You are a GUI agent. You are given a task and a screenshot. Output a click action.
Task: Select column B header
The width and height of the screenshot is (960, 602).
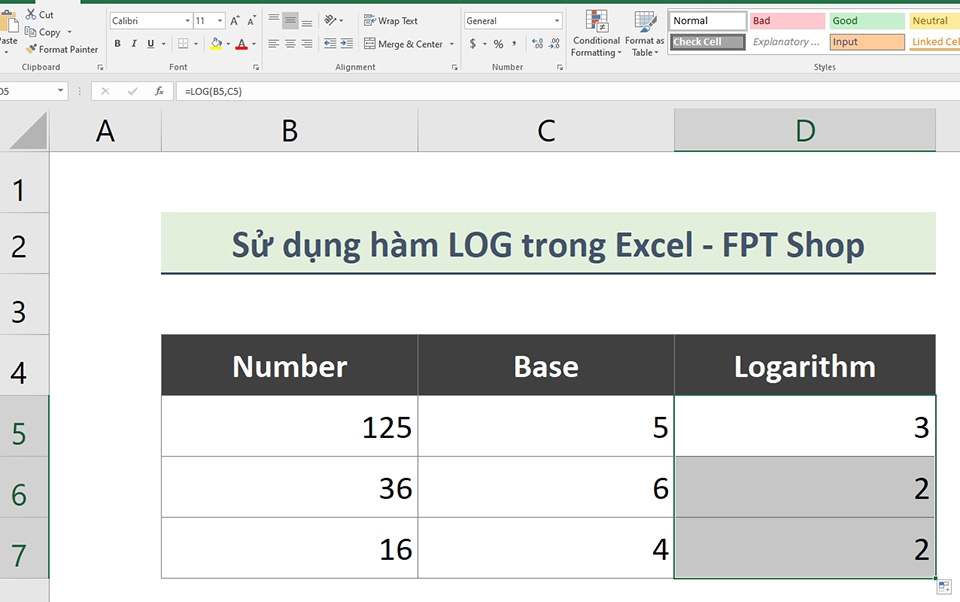pyautogui.click(x=290, y=130)
